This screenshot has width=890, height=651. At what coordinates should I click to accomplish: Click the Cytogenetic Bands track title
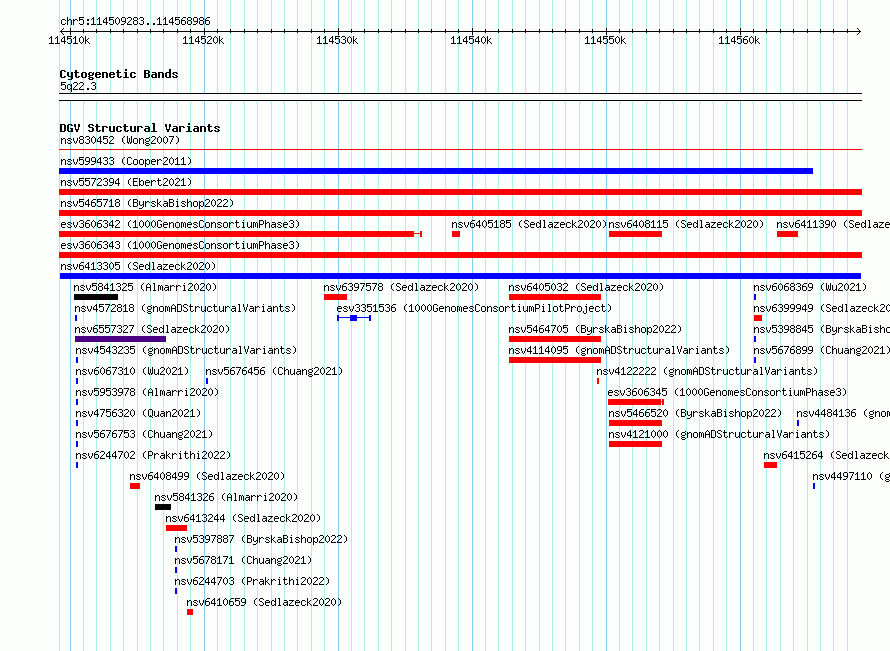(119, 74)
